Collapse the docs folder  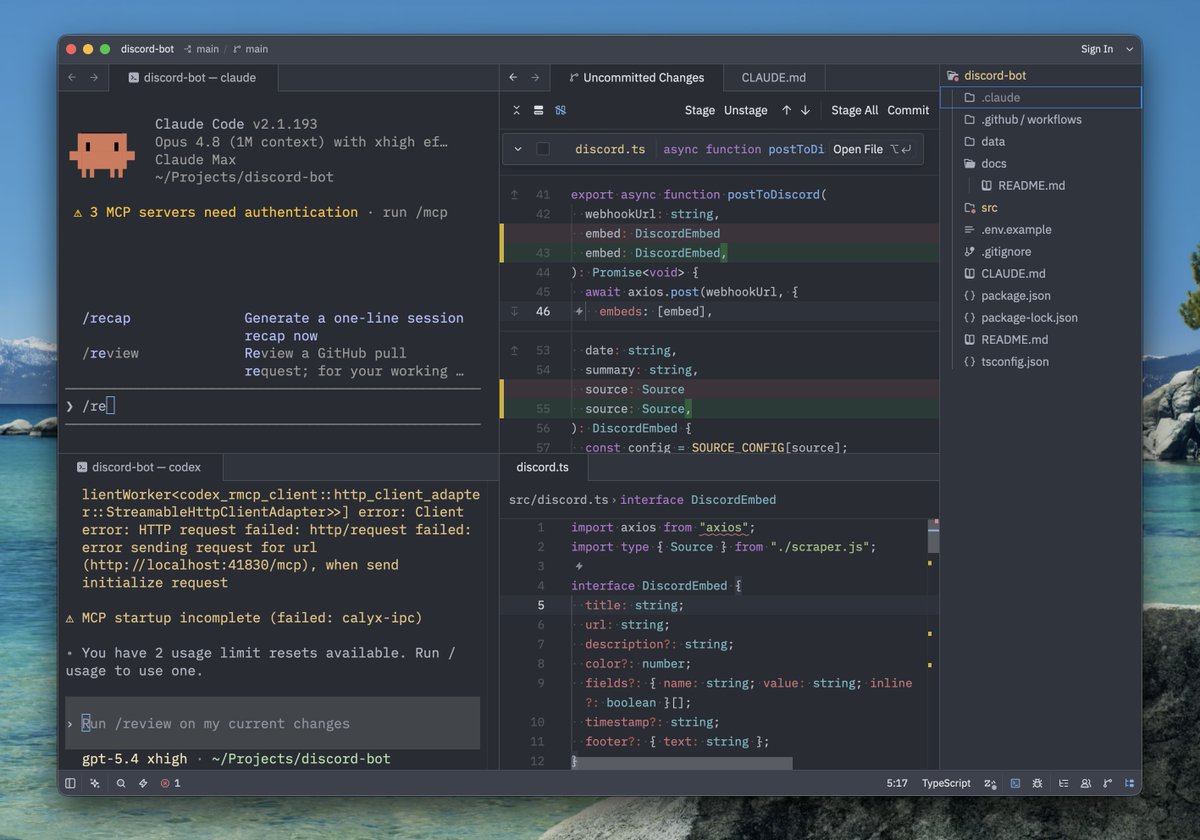(x=1041, y=164)
